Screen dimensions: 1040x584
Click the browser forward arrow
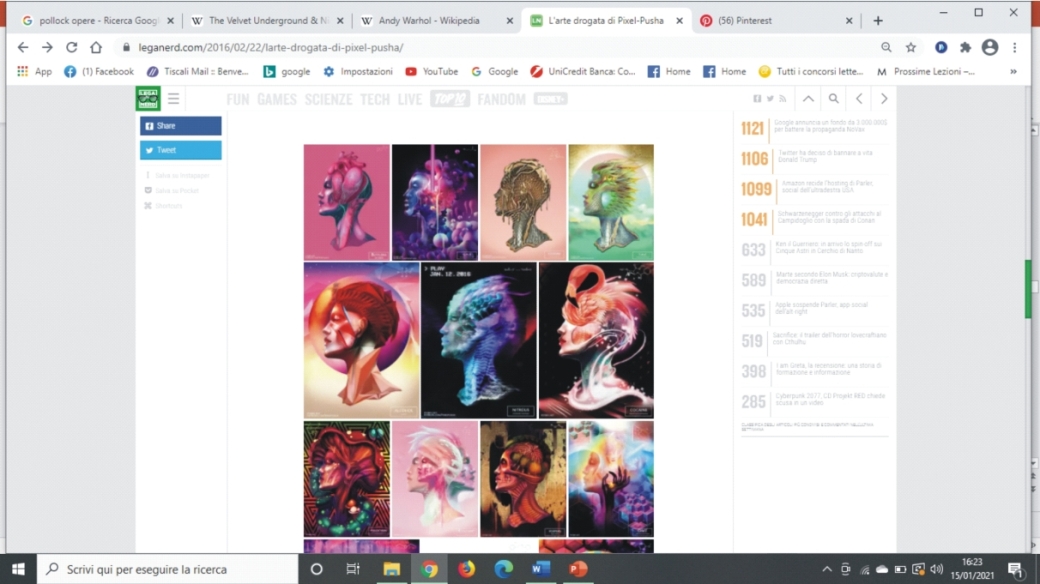(x=47, y=47)
